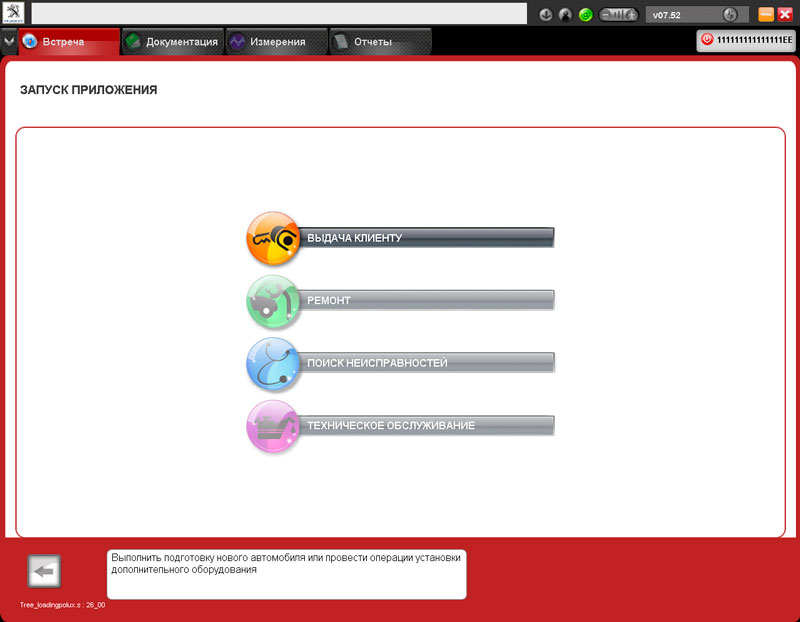Click the green Ремонт car repair icon
The height and width of the screenshot is (622, 800).
[272, 301]
